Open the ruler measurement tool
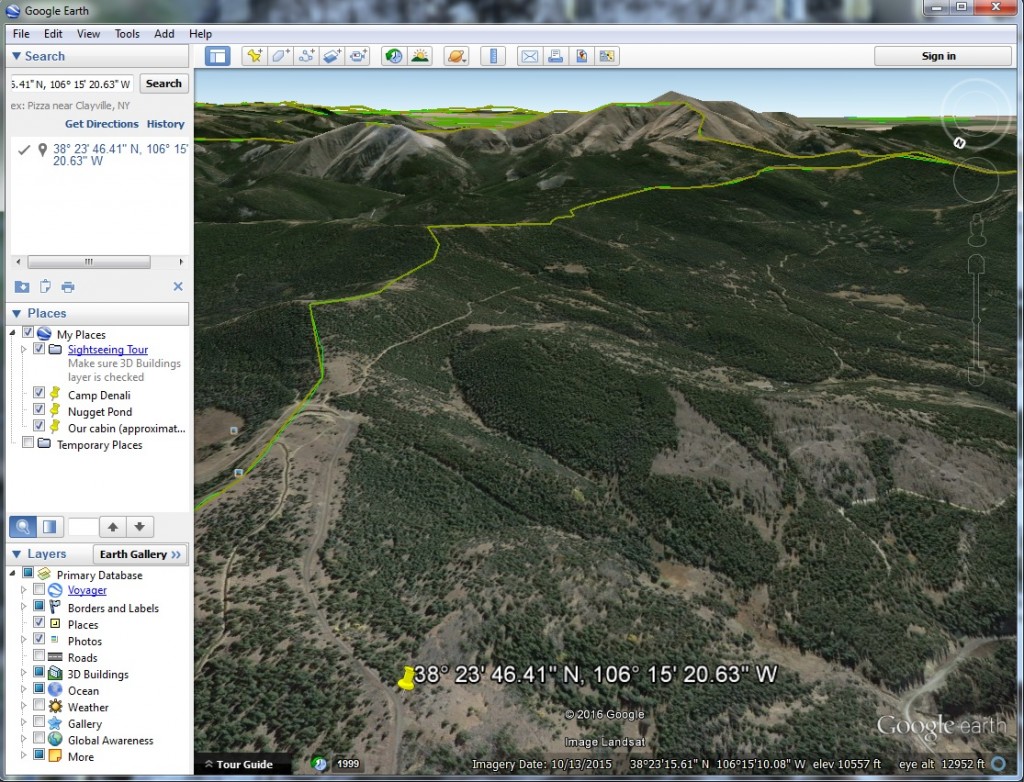 [493, 56]
